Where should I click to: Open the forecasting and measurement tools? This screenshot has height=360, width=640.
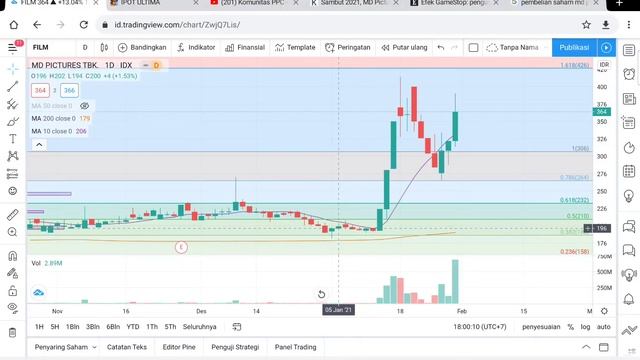coord(13,174)
